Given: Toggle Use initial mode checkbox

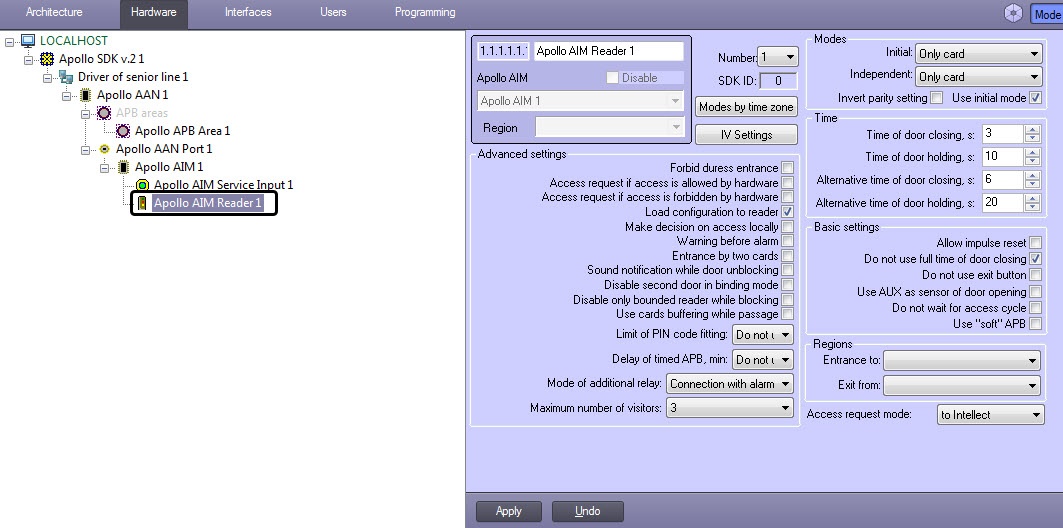Looking at the screenshot, I should point(1035,98).
